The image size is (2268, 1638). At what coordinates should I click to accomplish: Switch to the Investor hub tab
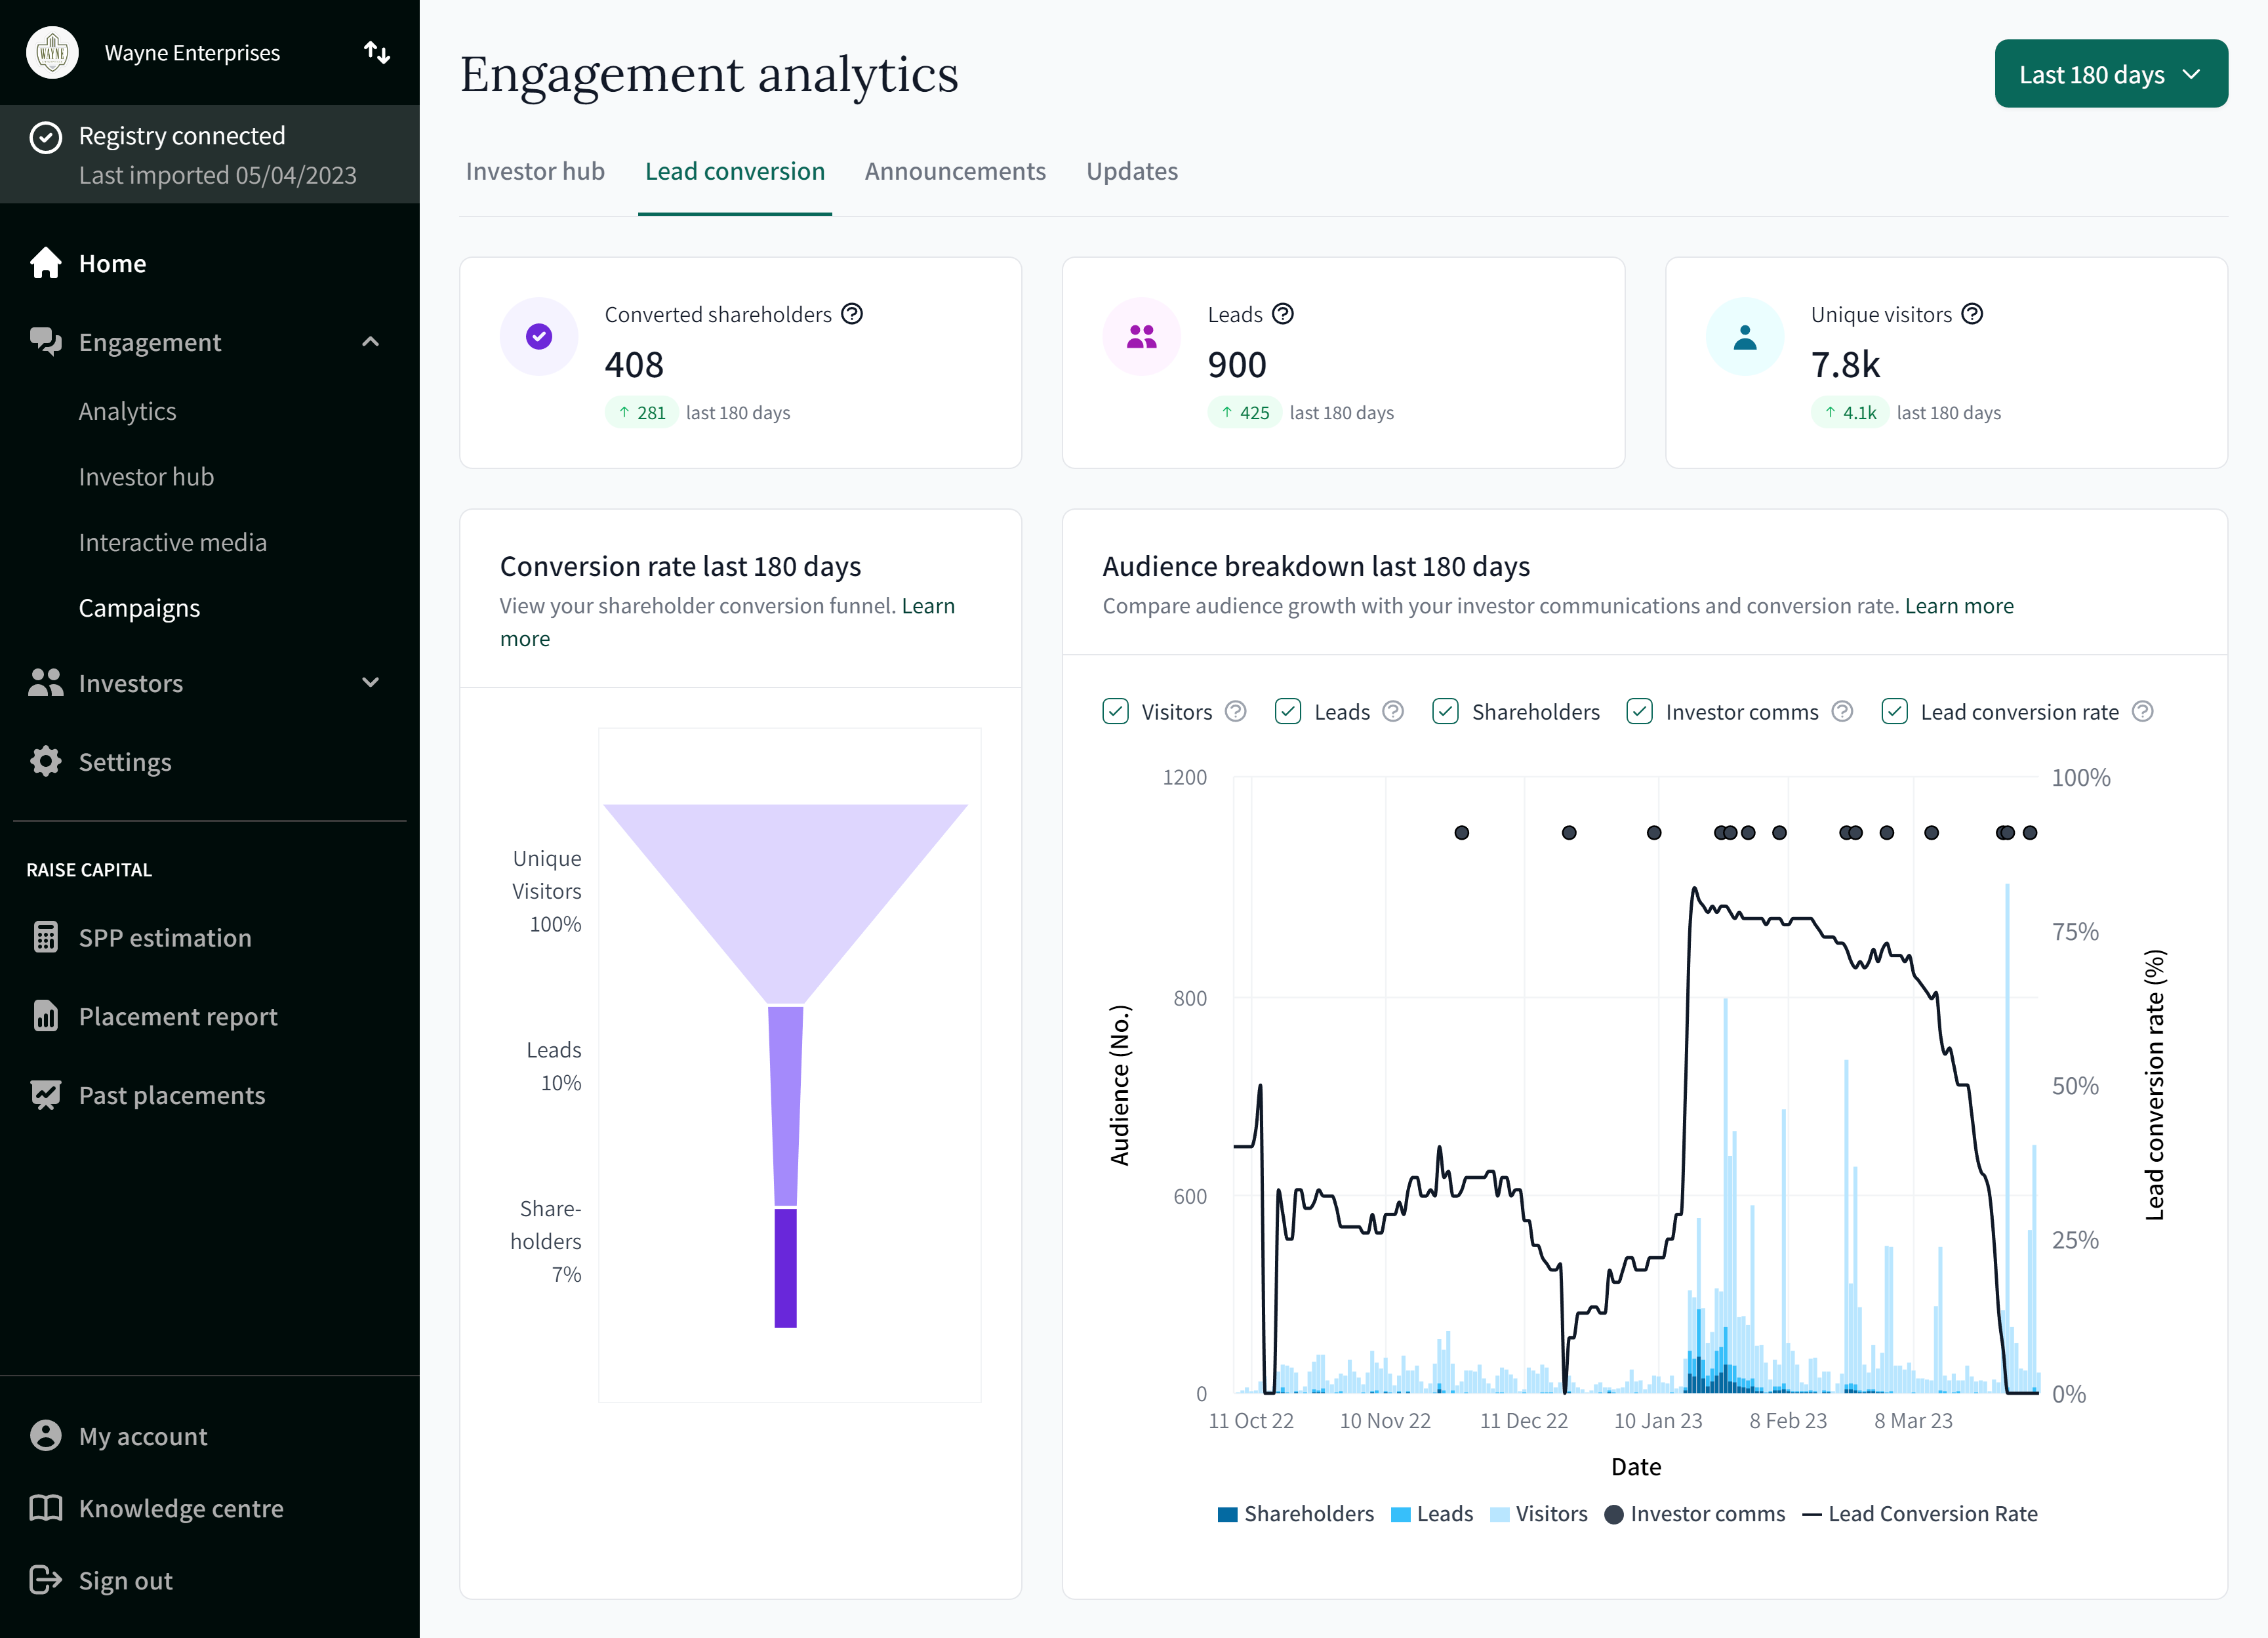535,171
